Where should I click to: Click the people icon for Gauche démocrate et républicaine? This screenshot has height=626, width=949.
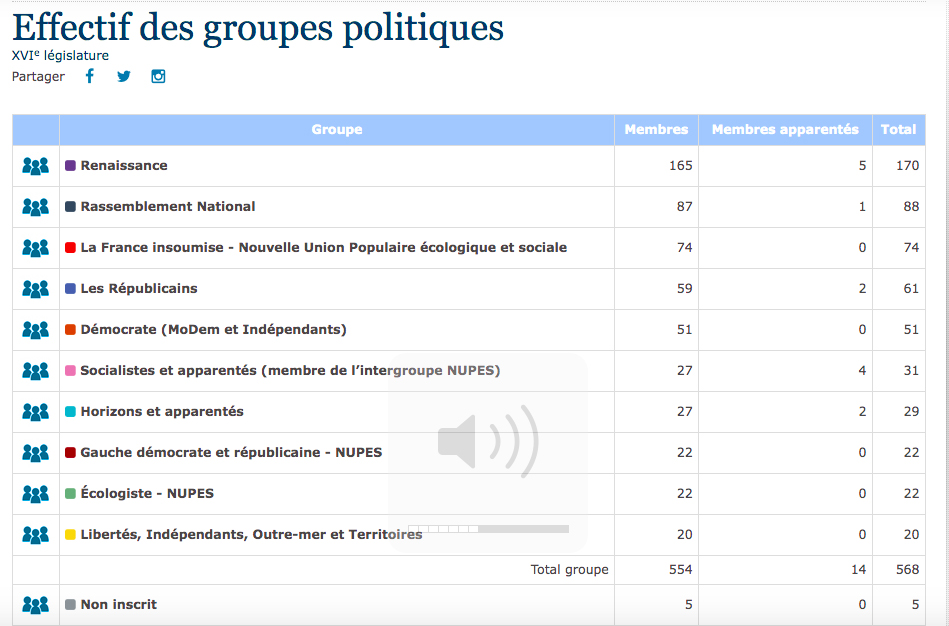(x=36, y=453)
